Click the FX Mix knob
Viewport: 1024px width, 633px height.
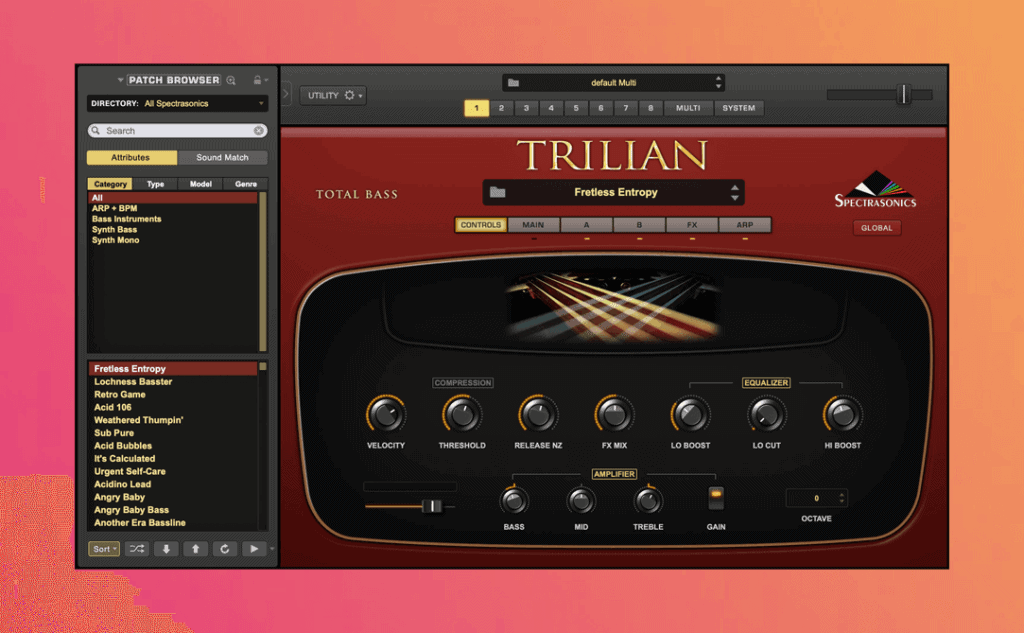point(615,415)
